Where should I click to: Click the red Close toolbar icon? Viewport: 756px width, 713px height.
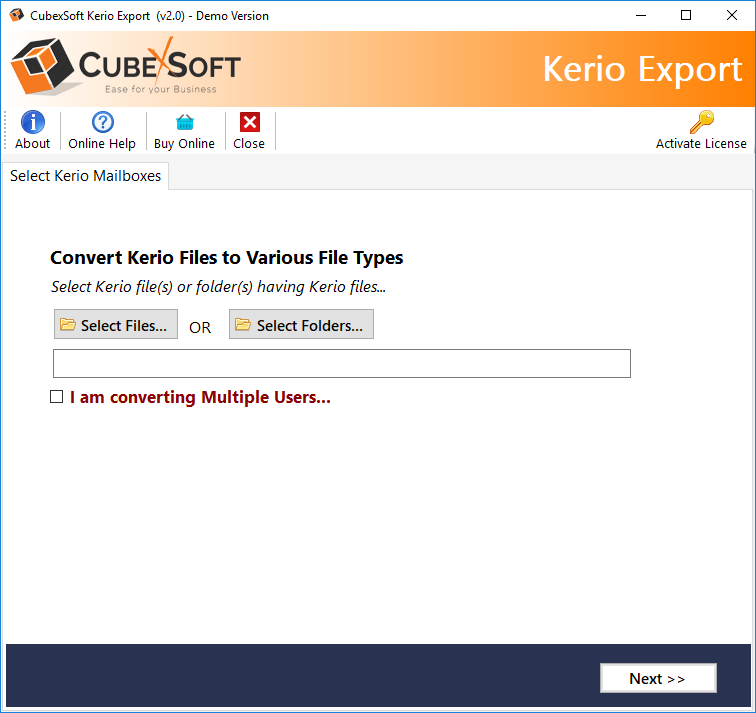(x=249, y=122)
